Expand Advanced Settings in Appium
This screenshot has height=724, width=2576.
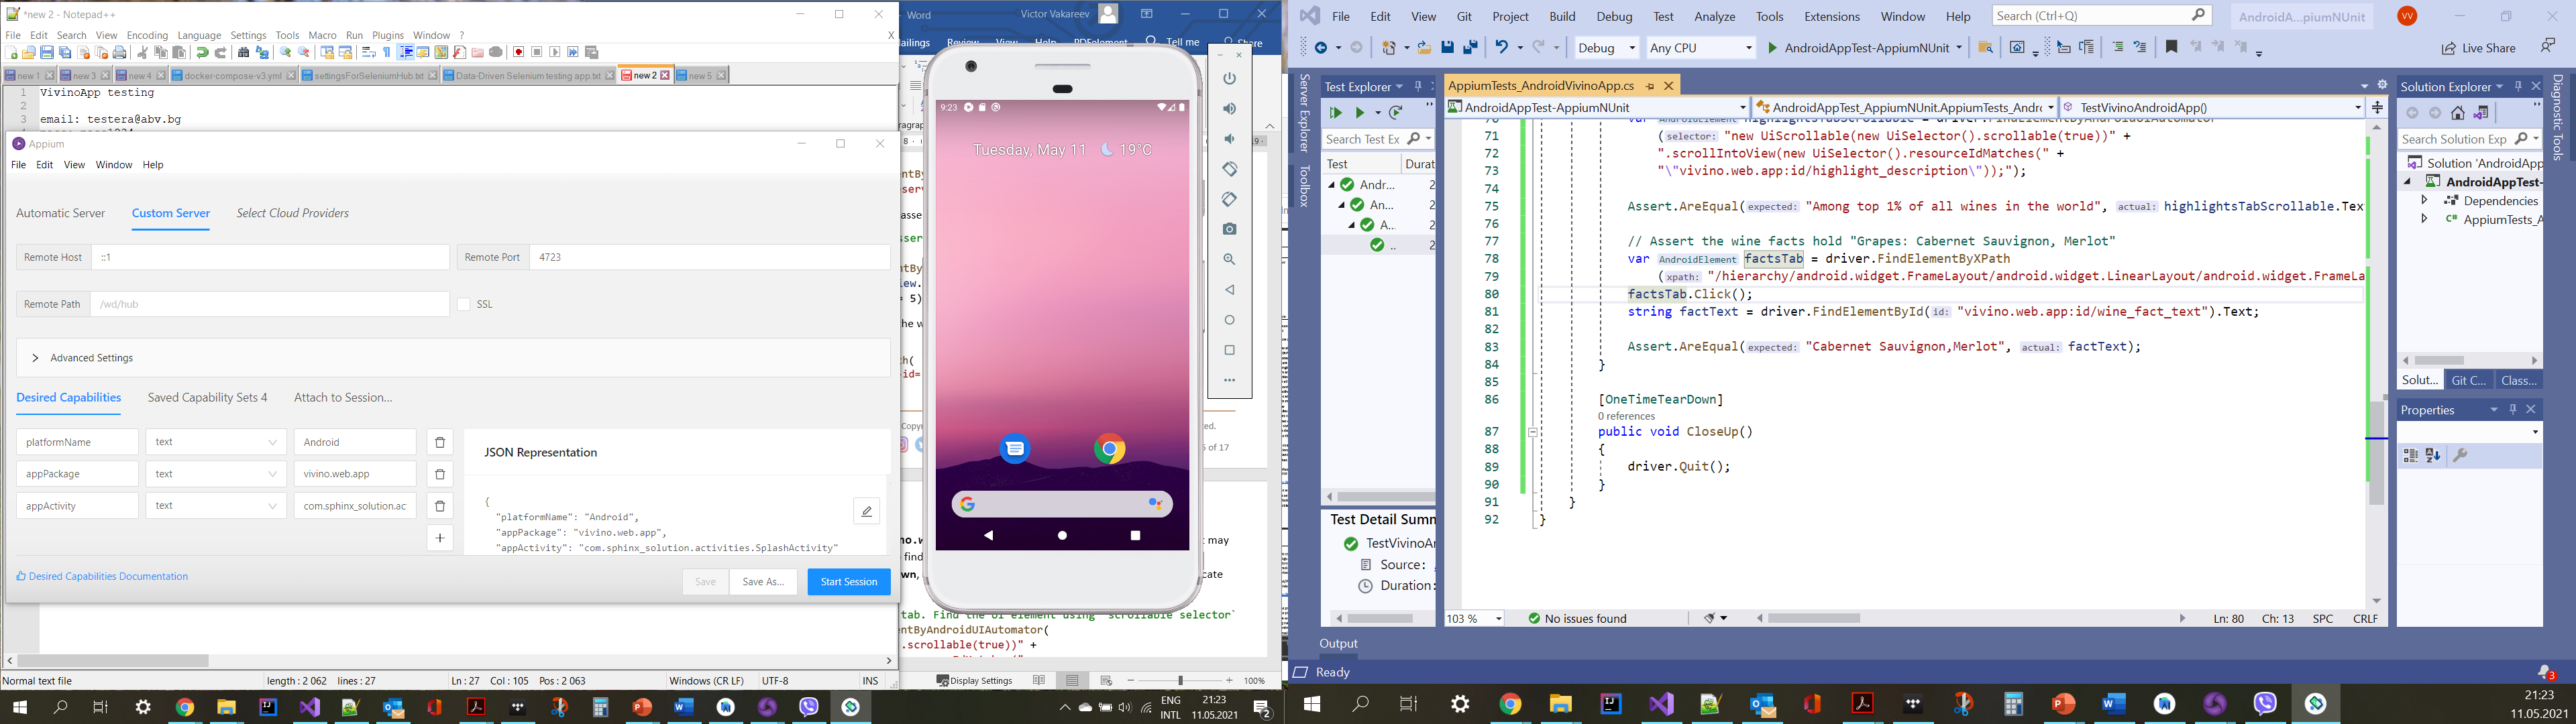point(454,358)
